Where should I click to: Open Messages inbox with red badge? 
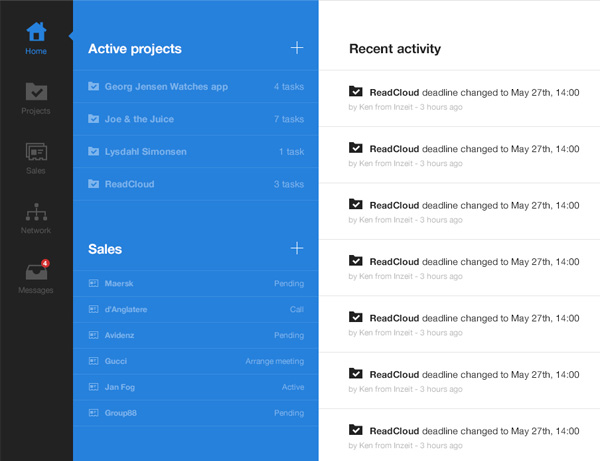point(36,275)
